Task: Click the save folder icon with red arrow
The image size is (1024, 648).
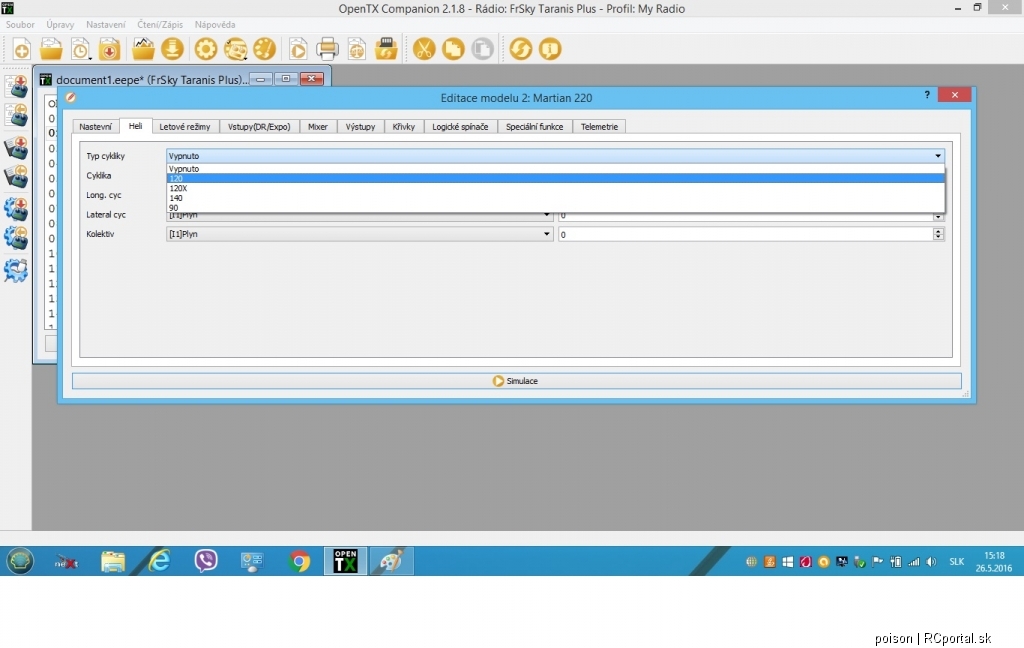Action: pyautogui.click(x=109, y=49)
